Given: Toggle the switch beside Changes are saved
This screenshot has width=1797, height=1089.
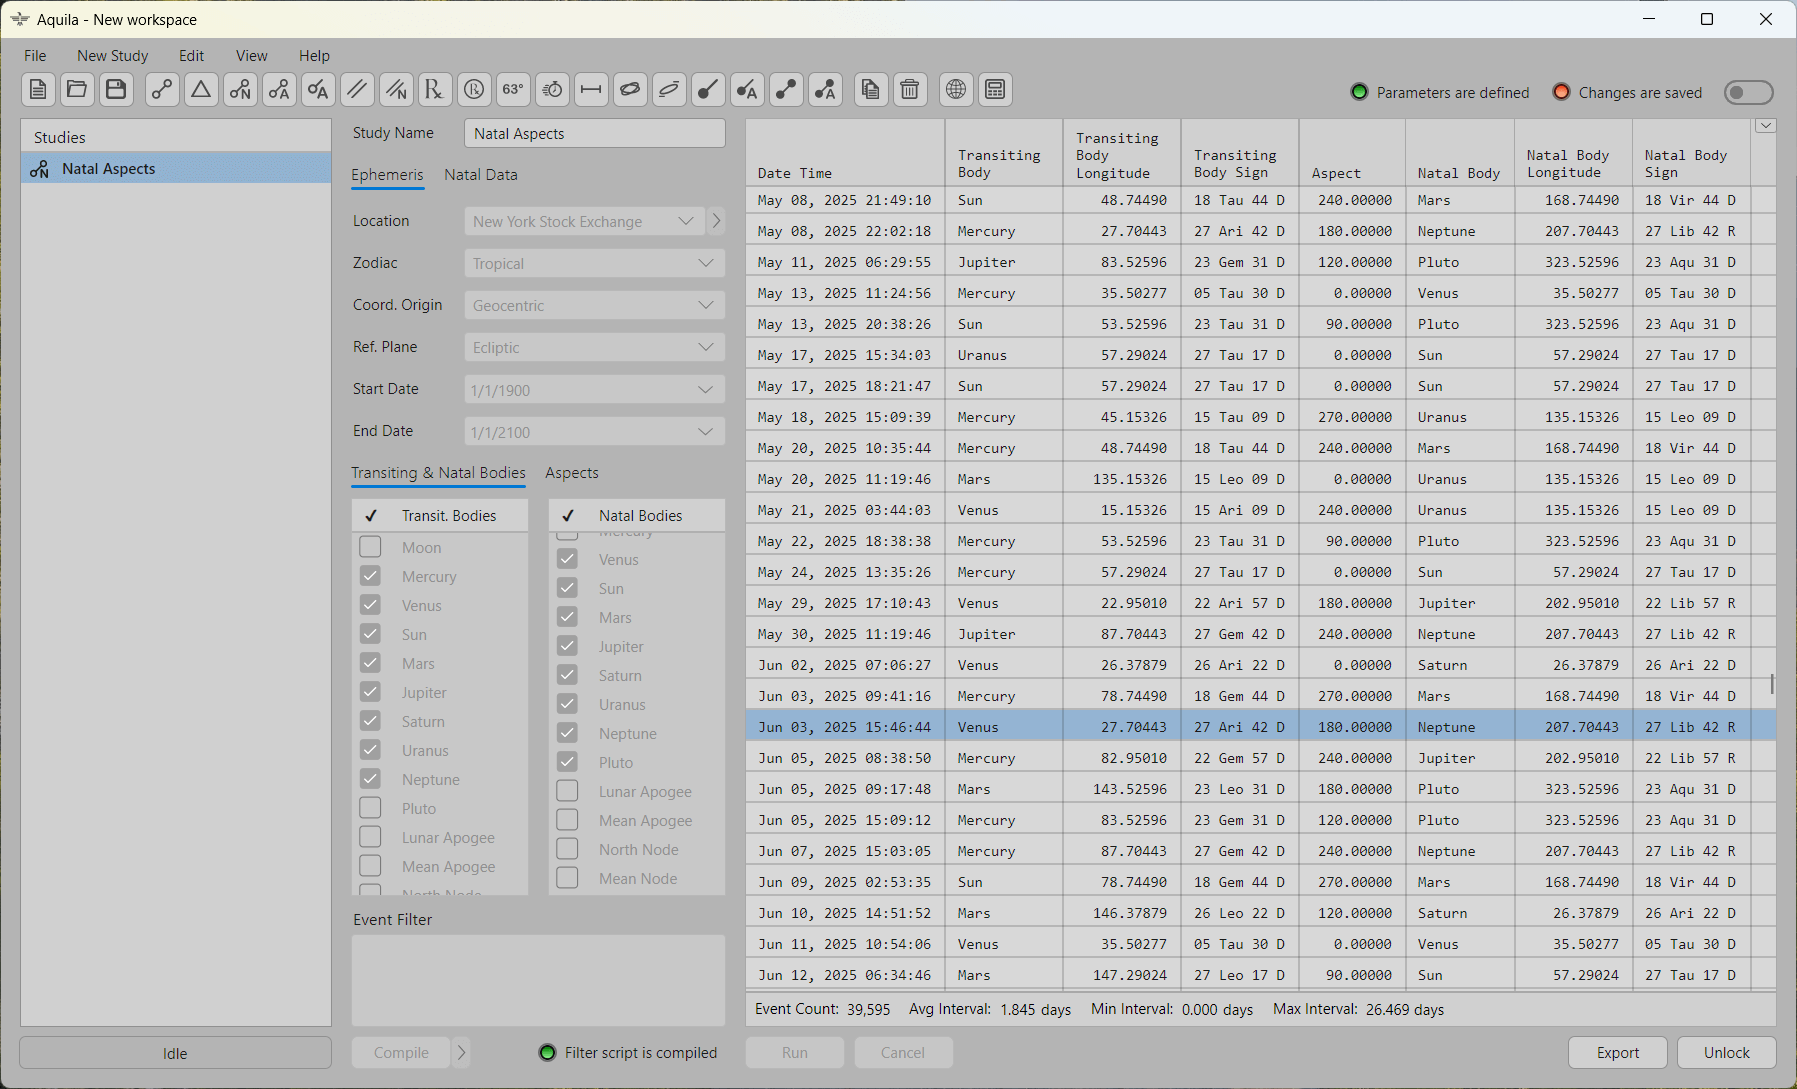Looking at the screenshot, I should pos(1749,93).
